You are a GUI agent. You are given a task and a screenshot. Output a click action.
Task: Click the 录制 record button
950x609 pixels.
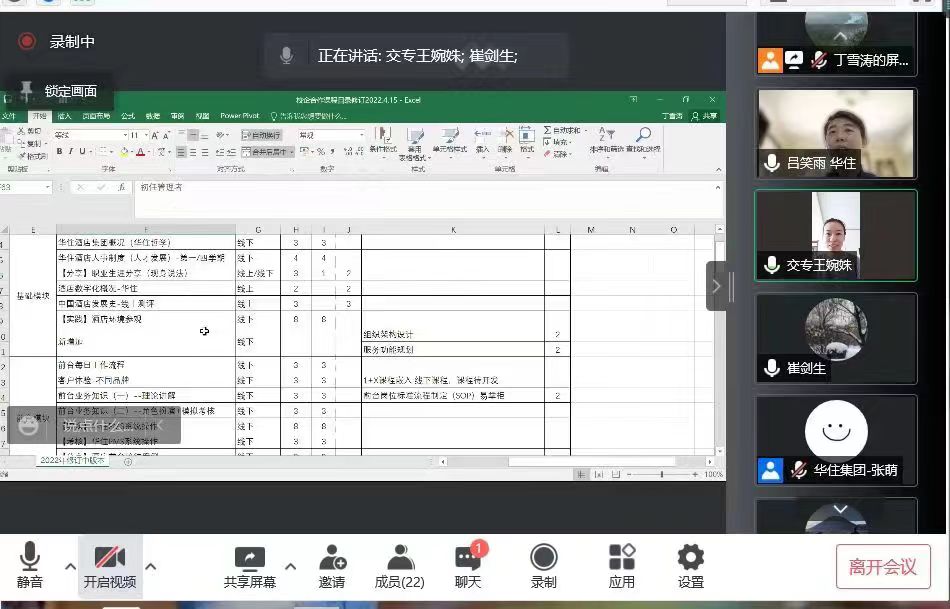point(543,565)
